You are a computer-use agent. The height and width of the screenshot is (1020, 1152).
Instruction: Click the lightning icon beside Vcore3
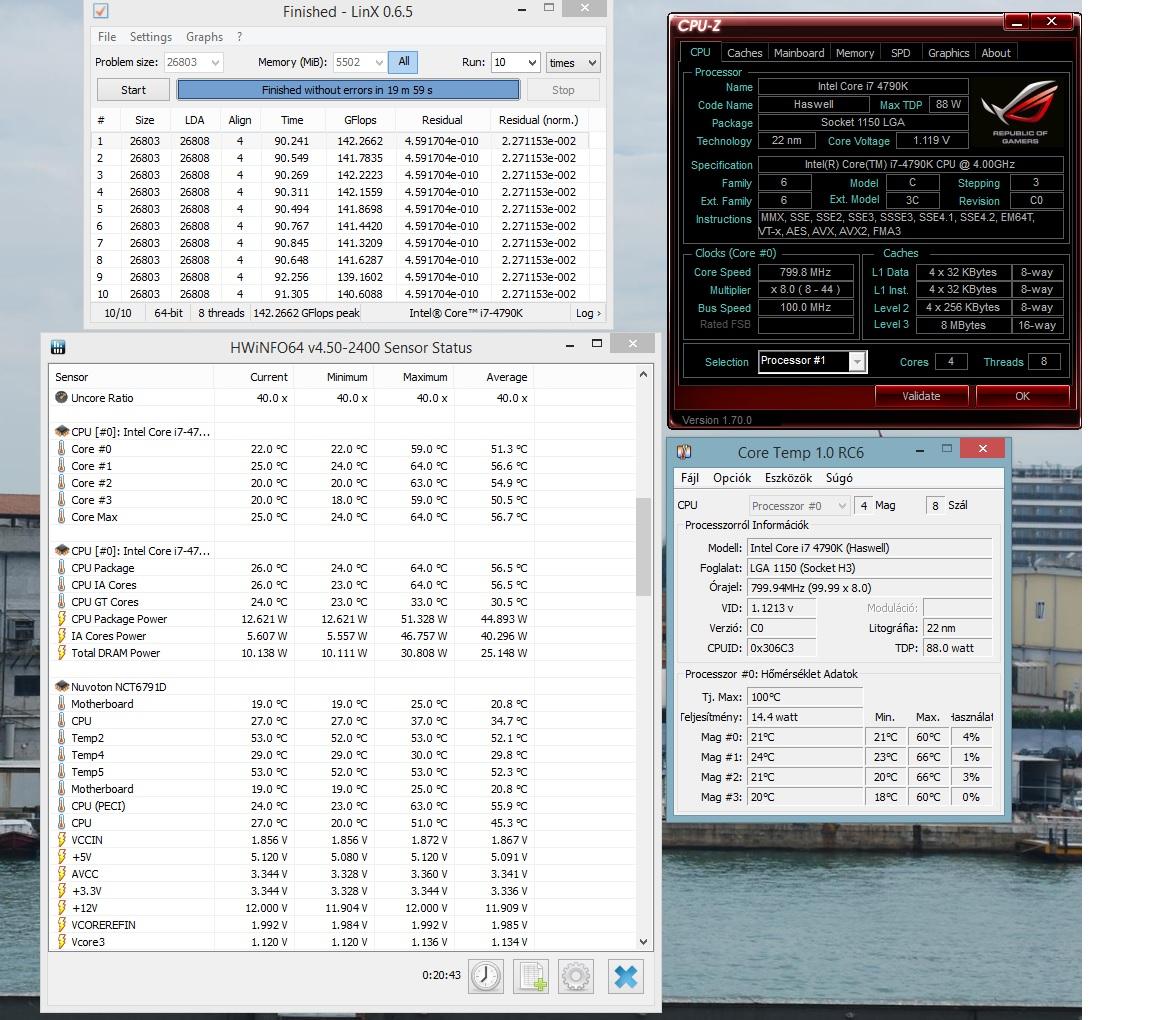tap(62, 941)
